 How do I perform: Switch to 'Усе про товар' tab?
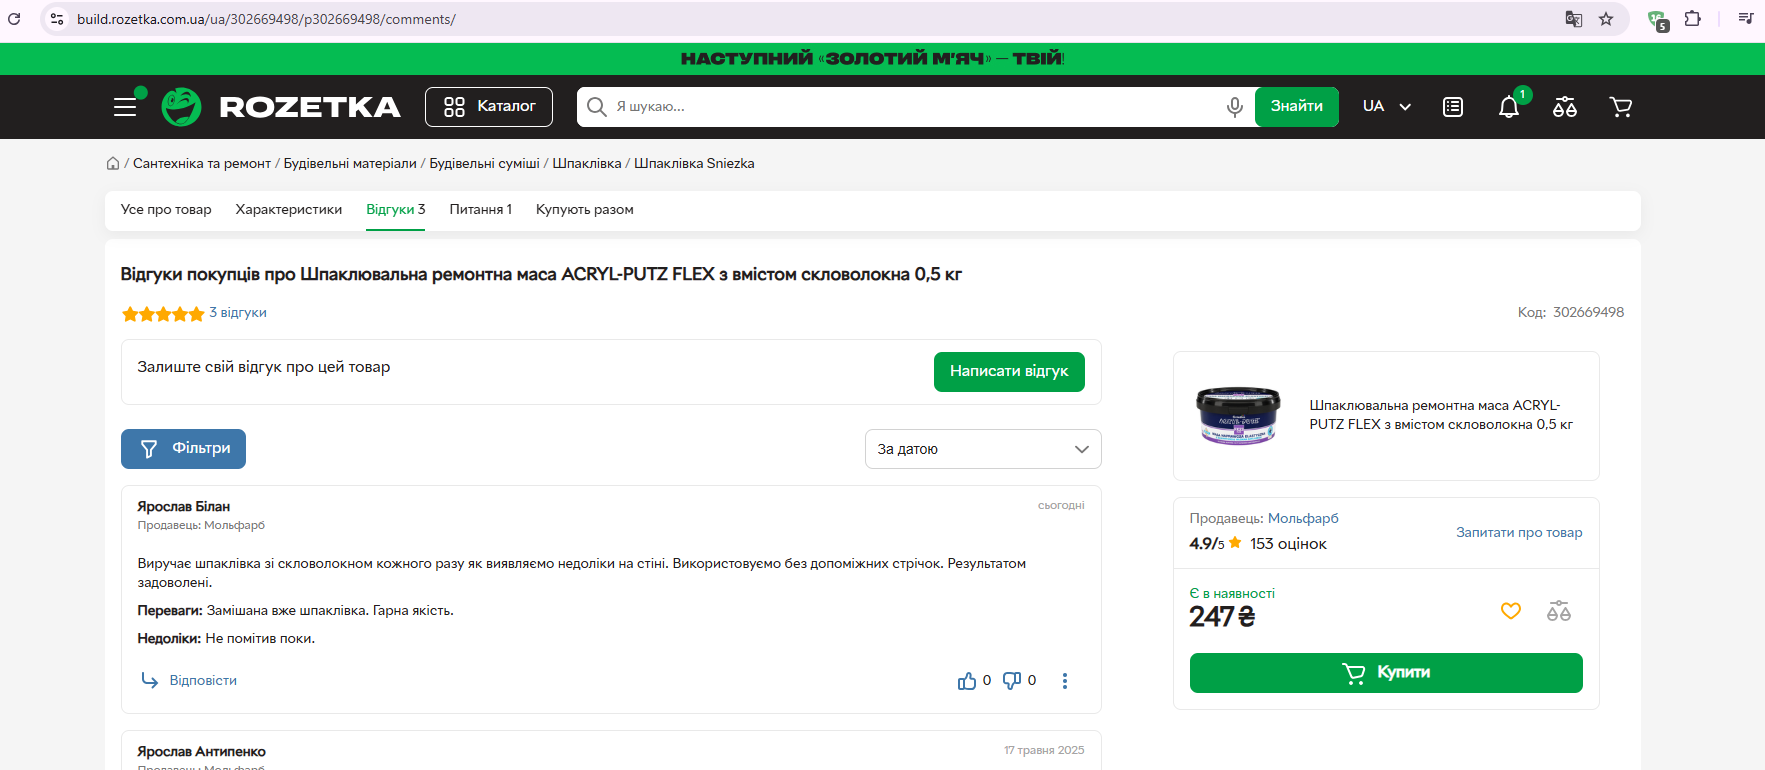click(166, 210)
